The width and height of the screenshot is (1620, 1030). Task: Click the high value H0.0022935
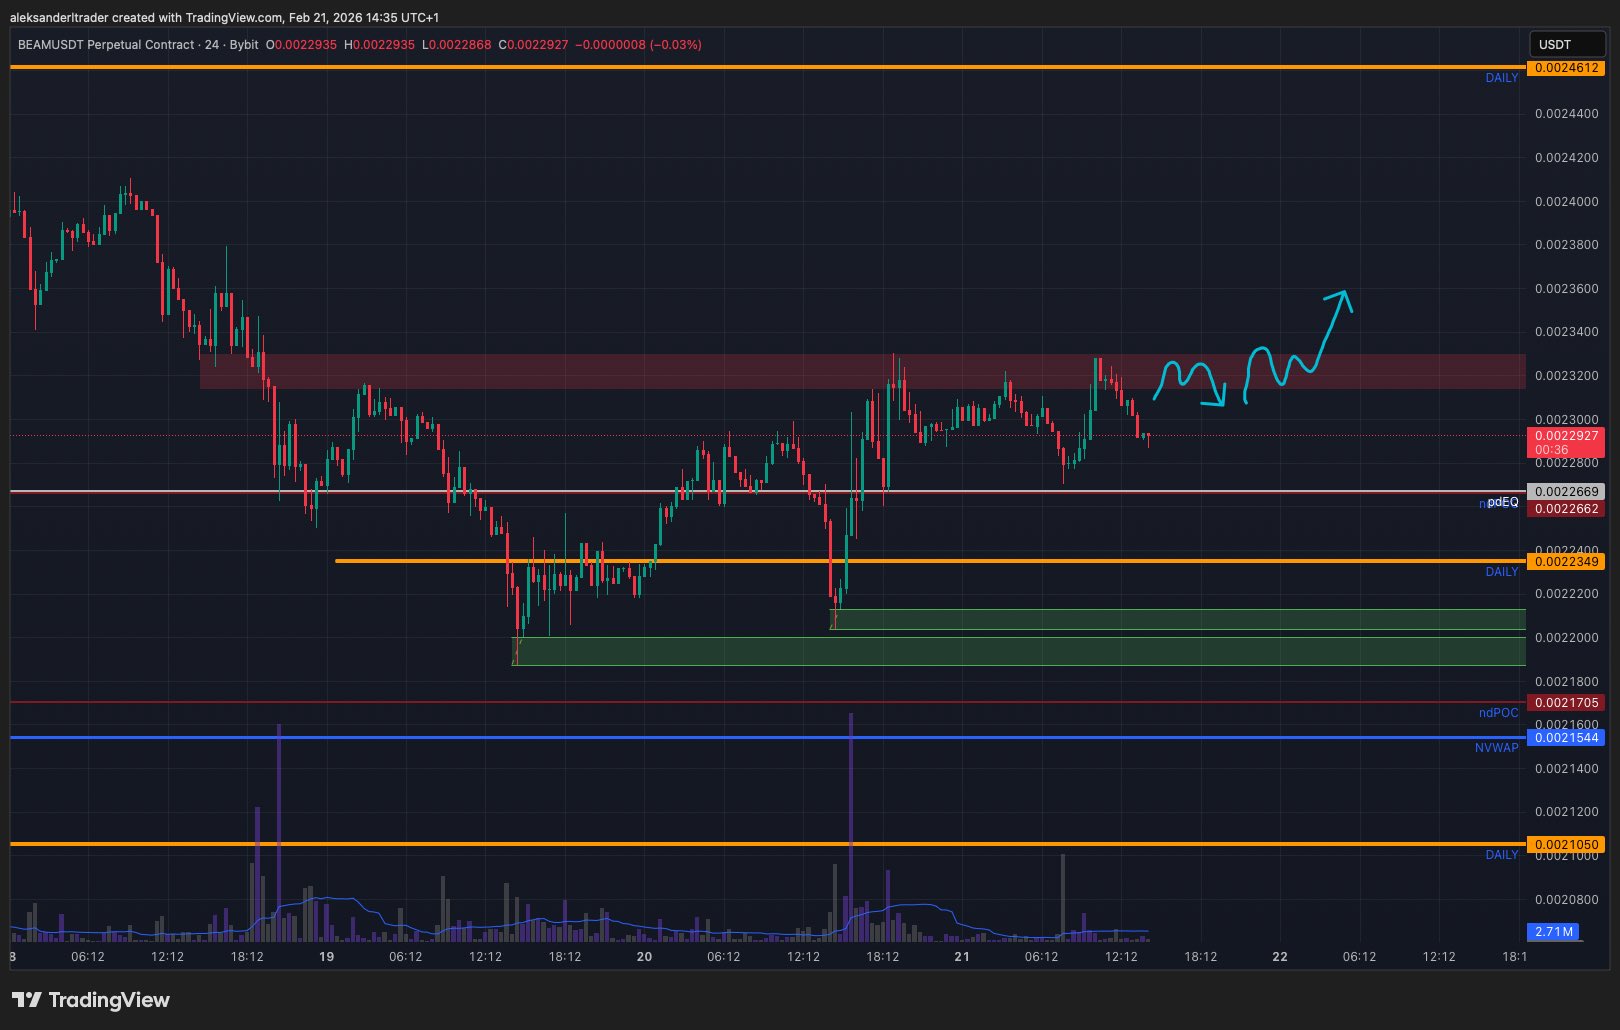coord(379,45)
